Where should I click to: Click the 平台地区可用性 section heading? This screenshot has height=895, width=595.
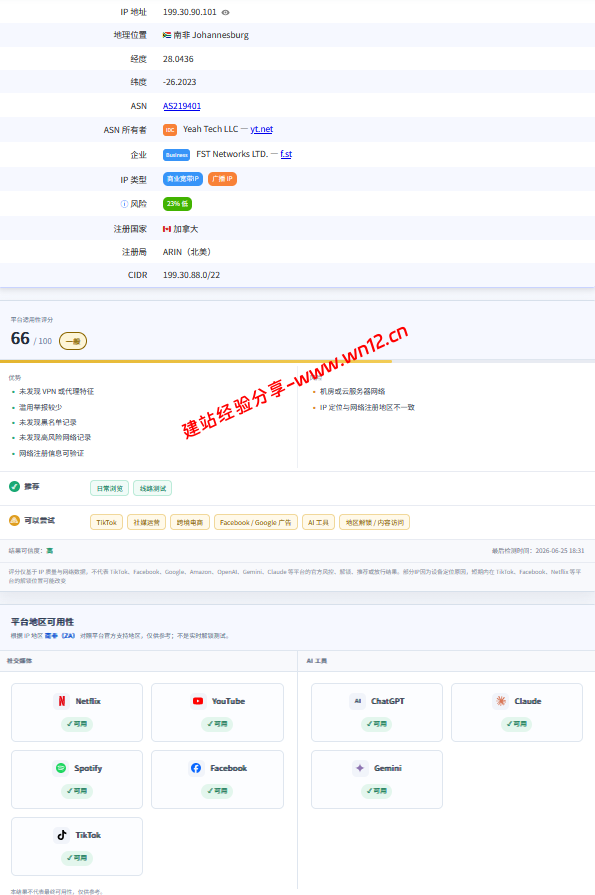pyautogui.click(x=42, y=622)
